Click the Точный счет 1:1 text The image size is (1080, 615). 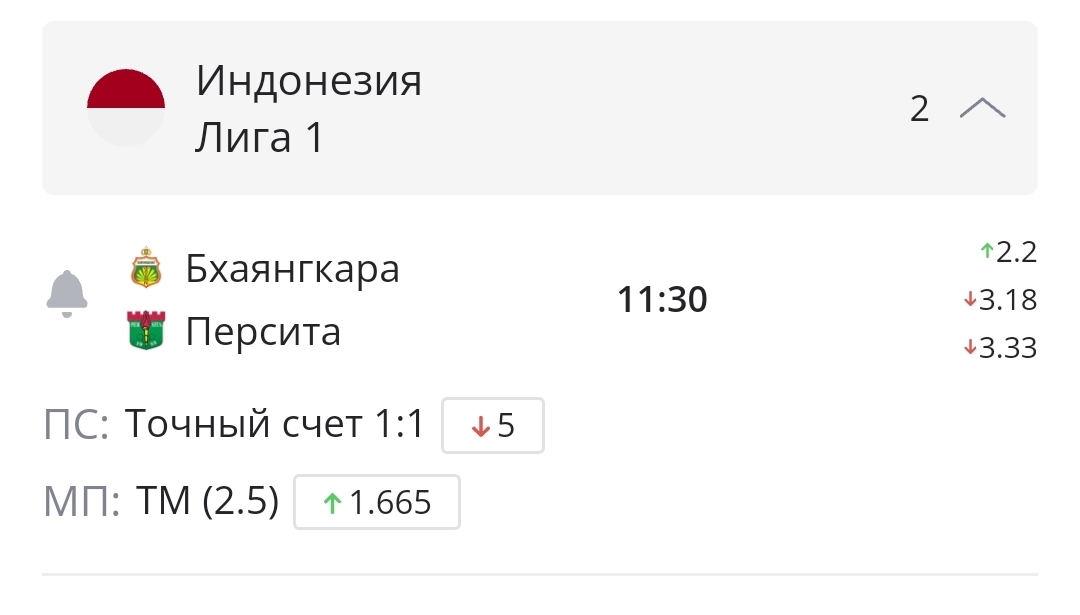click(274, 426)
